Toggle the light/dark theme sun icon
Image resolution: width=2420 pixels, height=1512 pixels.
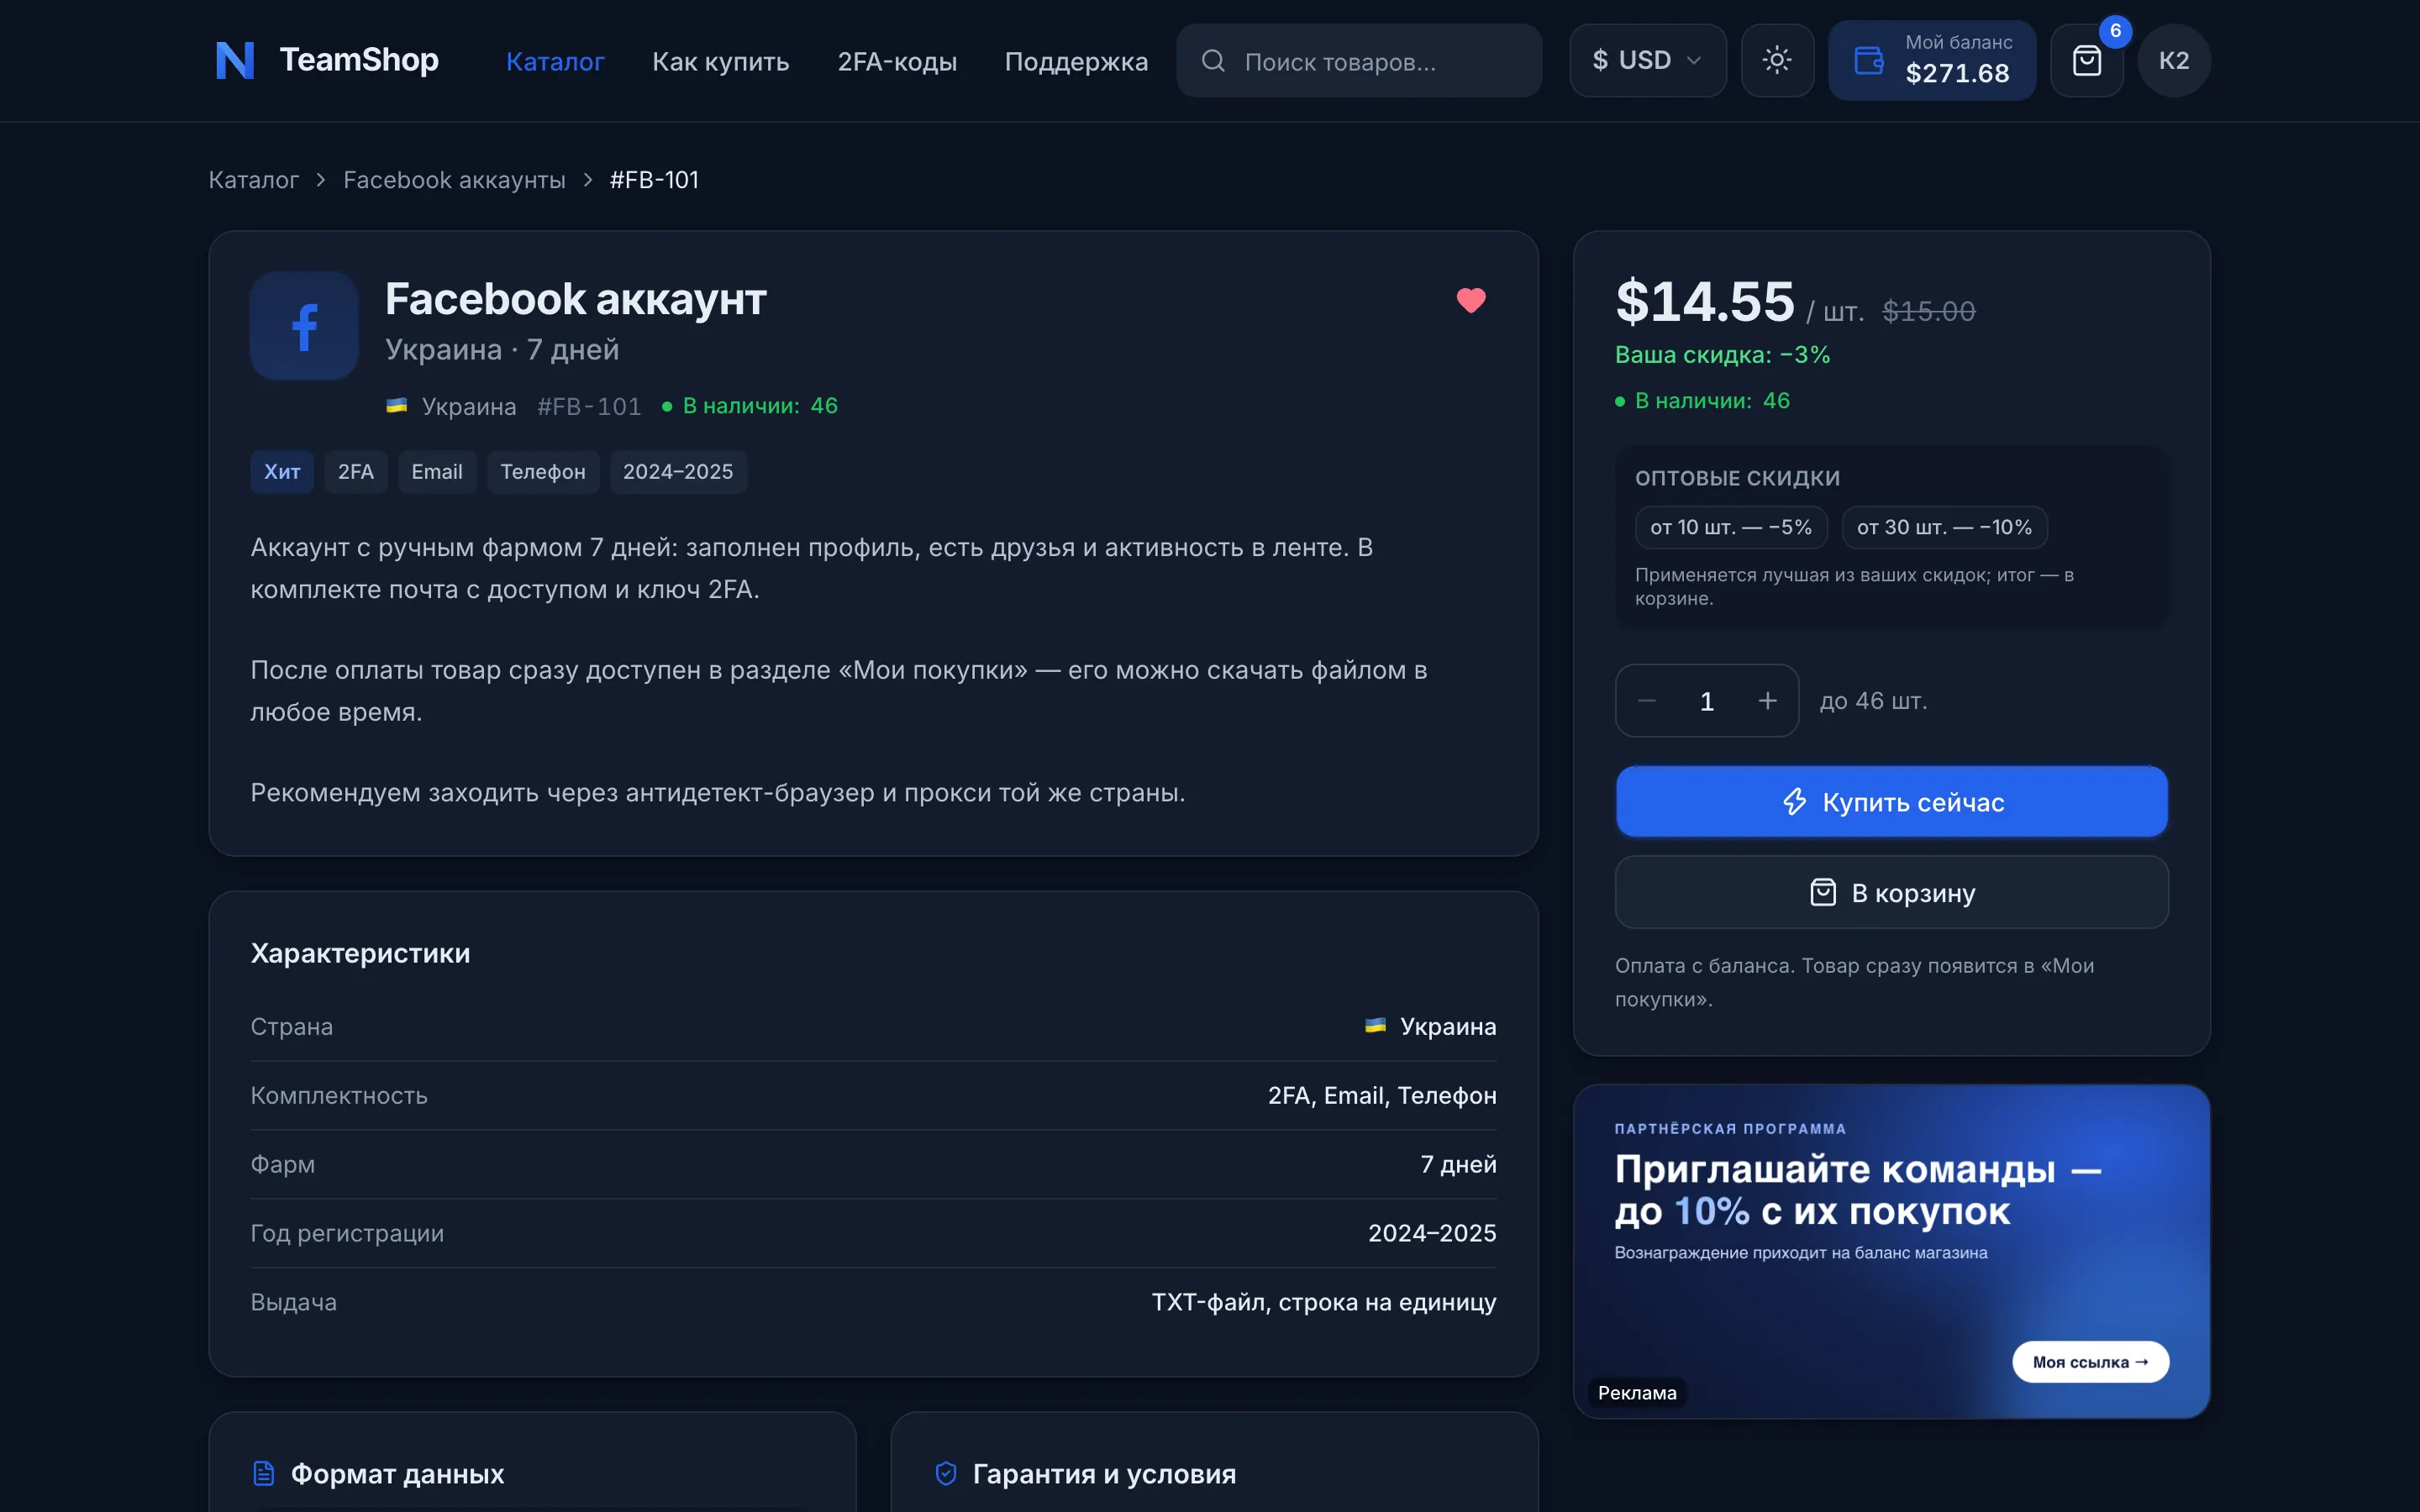tap(1777, 60)
